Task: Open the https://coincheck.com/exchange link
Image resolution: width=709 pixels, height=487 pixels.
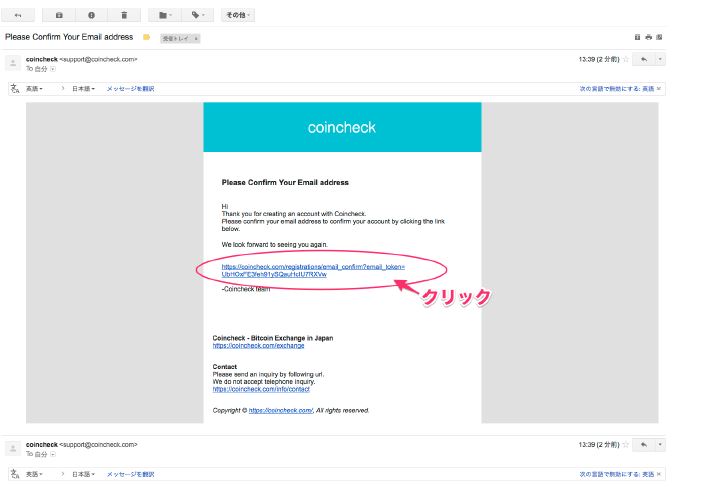Action: coord(258,345)
